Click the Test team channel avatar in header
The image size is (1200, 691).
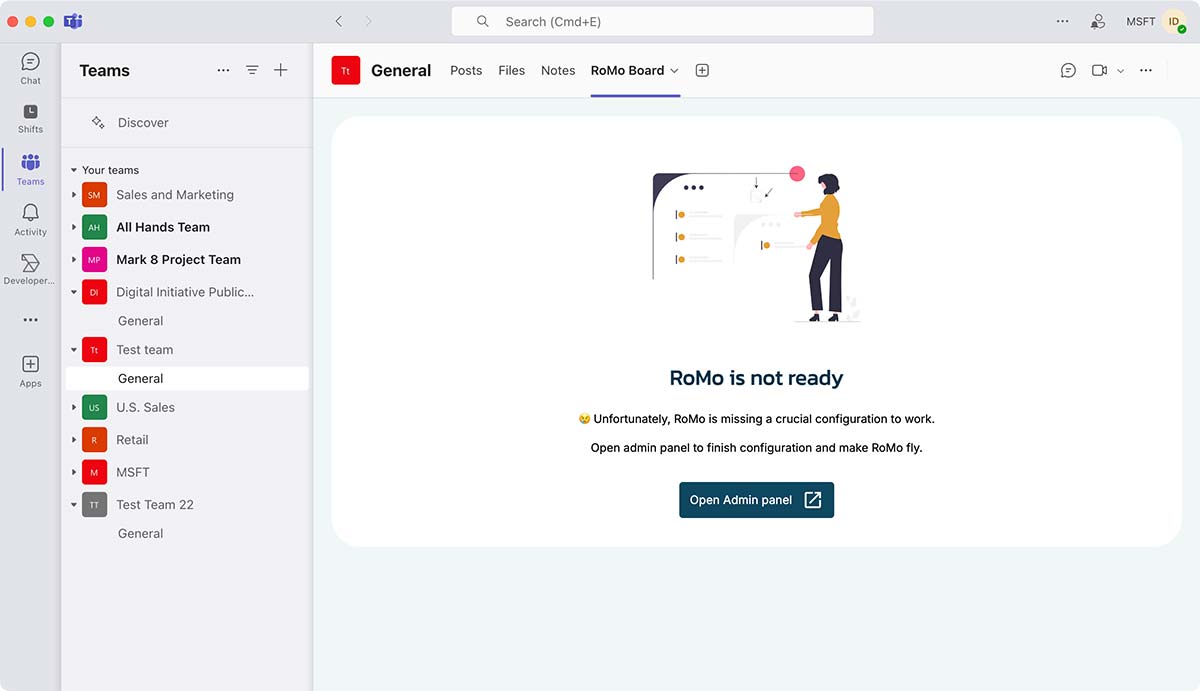346,70
